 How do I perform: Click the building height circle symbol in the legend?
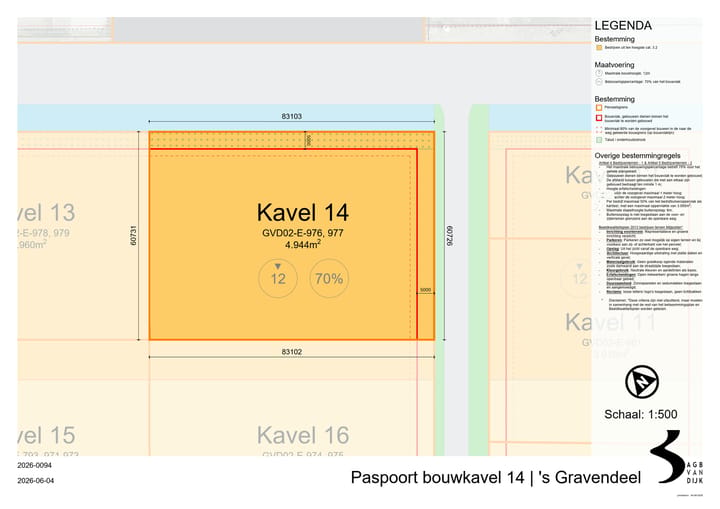click(x=599, y=73)
